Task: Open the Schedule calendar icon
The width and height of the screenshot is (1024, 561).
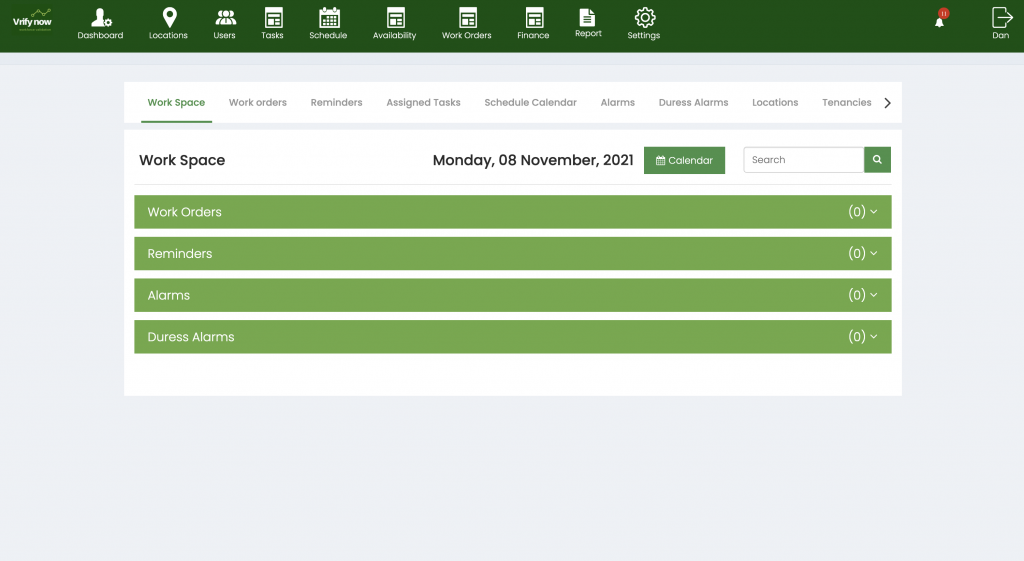Action: pos(328,18)
